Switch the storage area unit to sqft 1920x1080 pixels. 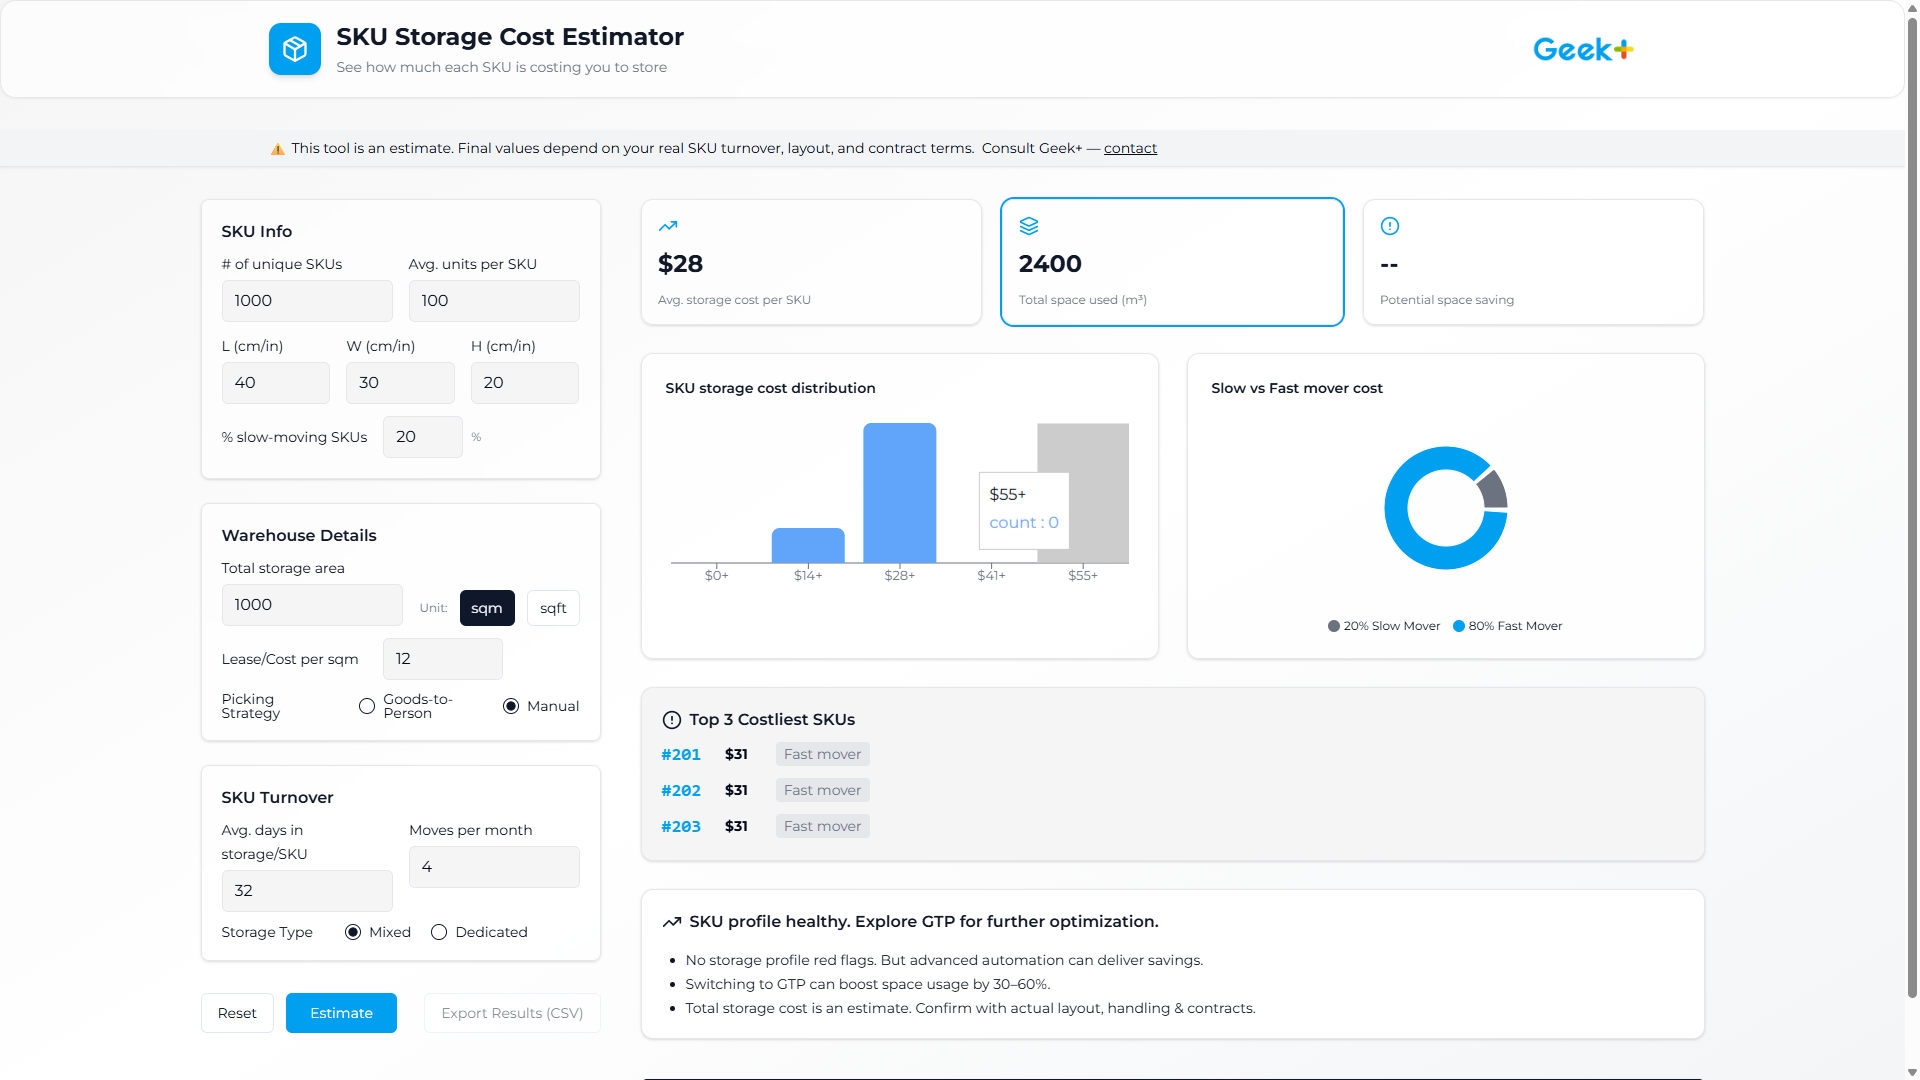click(553, 607)
